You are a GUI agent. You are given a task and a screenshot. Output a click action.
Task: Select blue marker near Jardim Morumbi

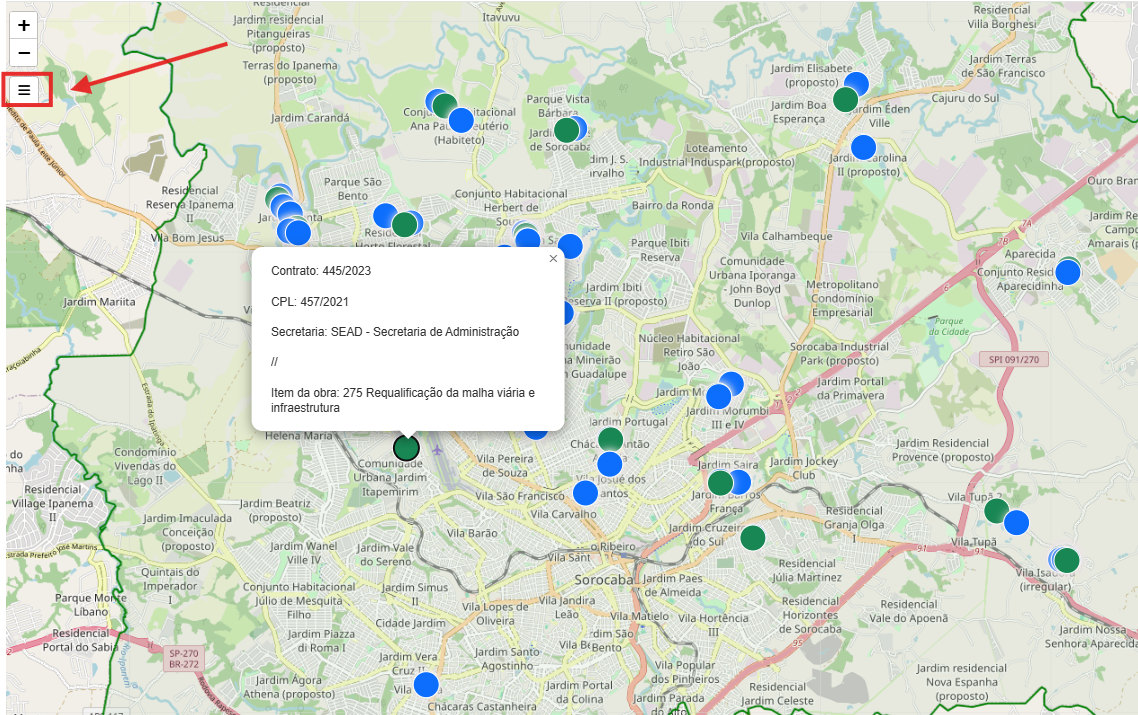[718, 397]
